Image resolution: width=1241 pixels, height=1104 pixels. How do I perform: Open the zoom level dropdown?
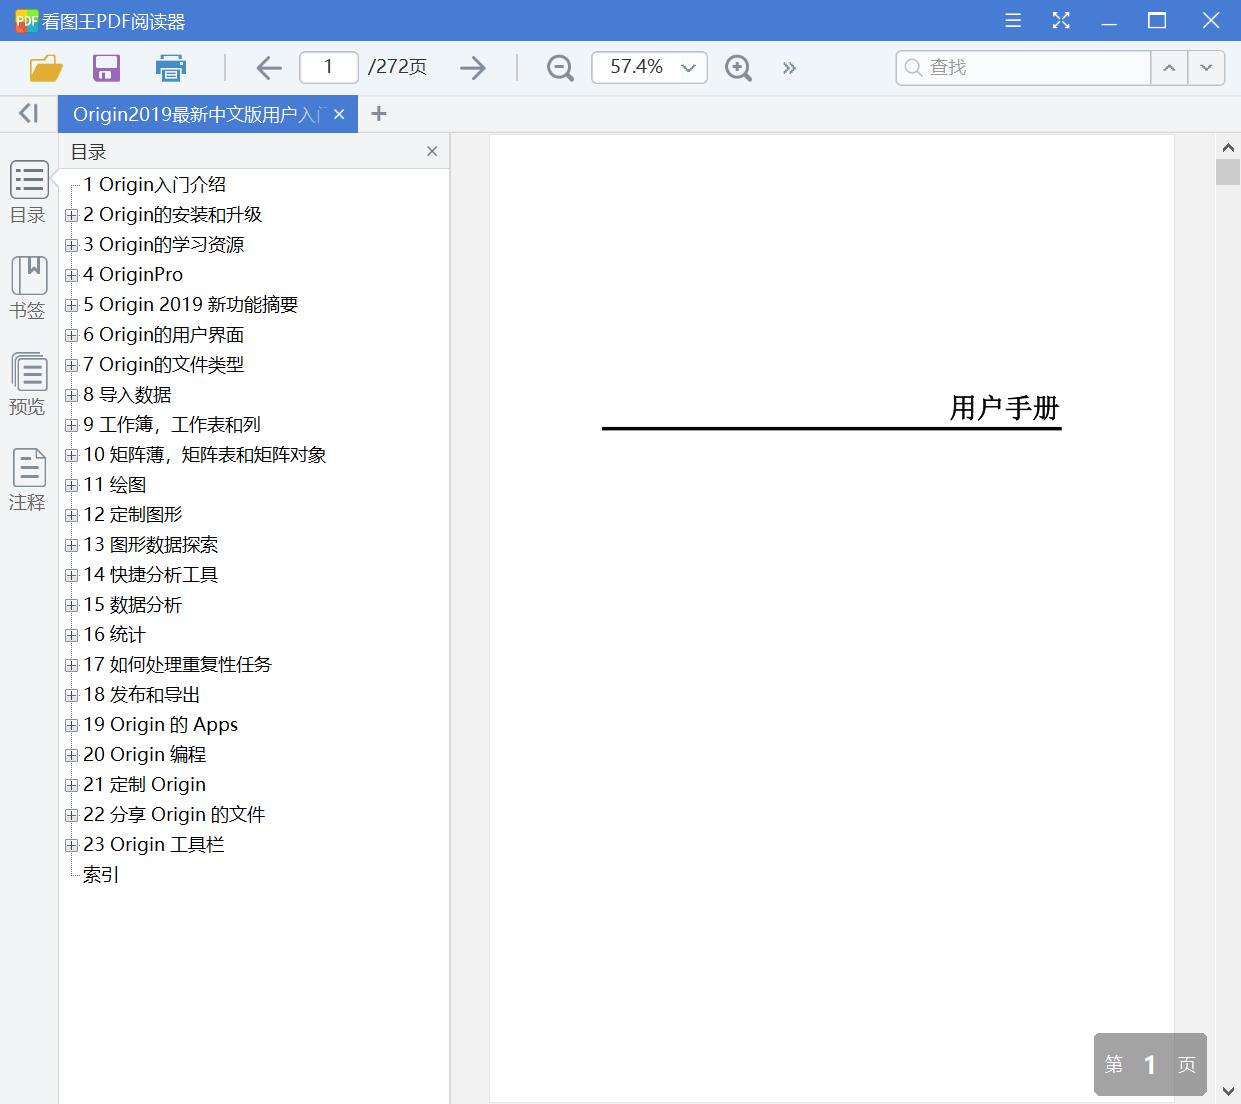(x=689, y=68)
